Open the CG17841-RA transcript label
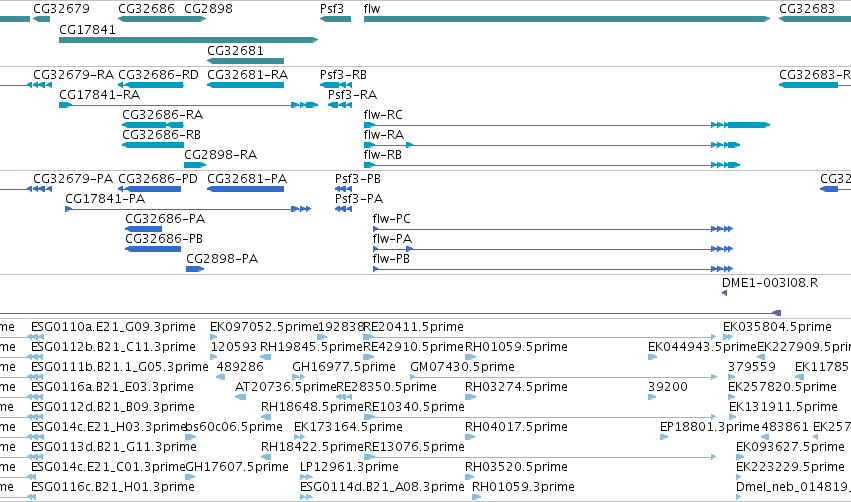Screen dimensions: 851x502 (99, 95)
